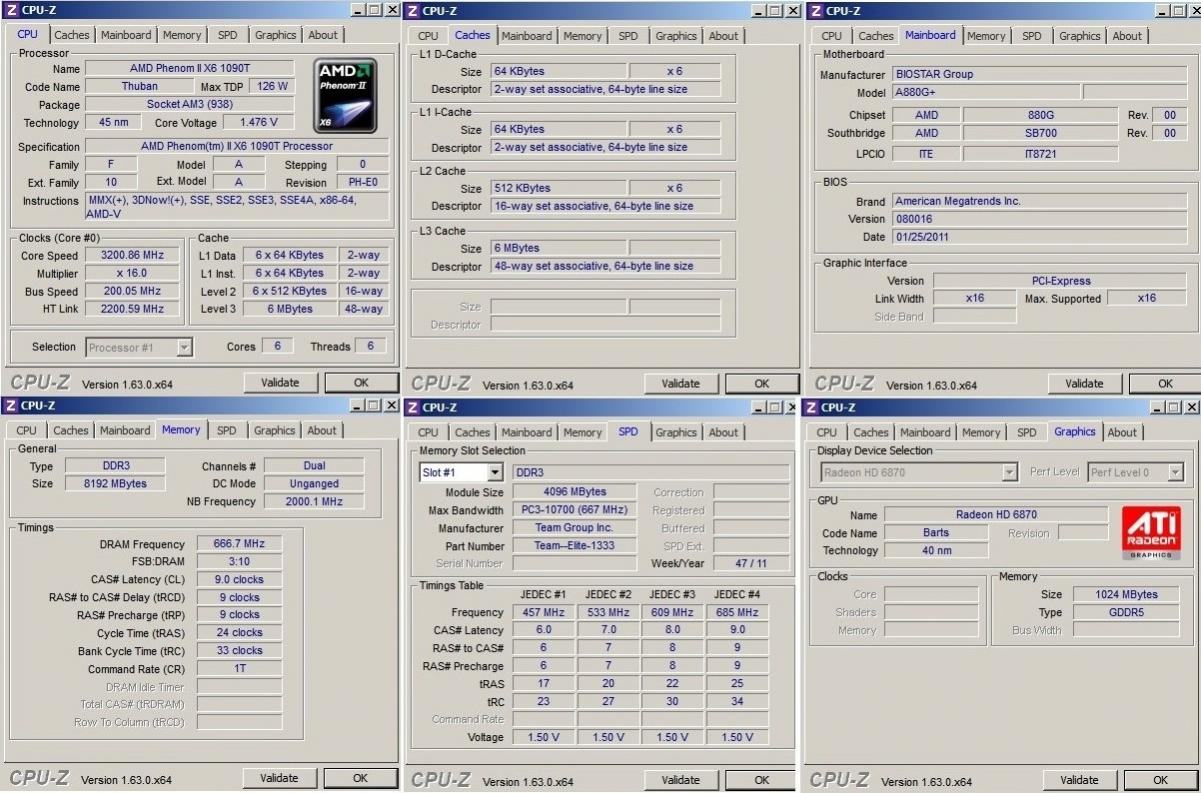Select the SPD tab in the Mainboard window
This screenshot has height=793, width=1201.
point(1031,36)
